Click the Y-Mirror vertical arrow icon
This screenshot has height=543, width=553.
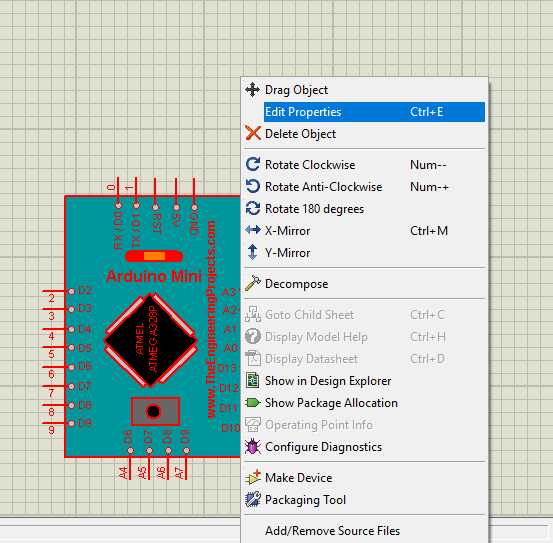[x=253, y=252]
